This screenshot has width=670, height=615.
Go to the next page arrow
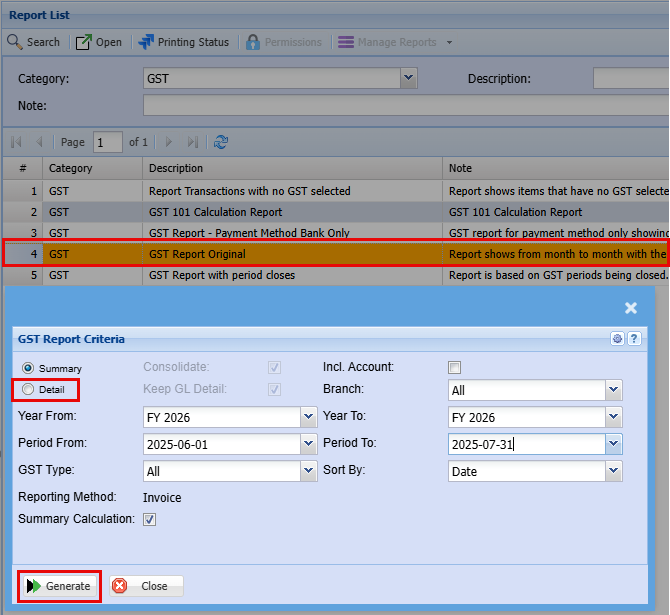click(169, 142)
